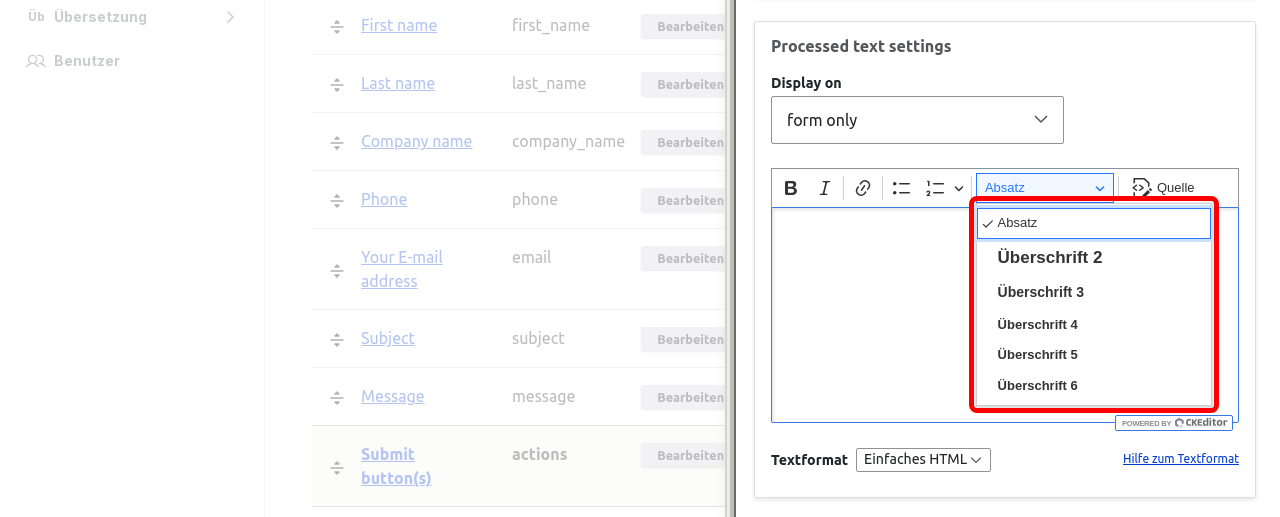Open the First name element link
The width and height of the screenshot is (1280, 517).
tap(399, 25)
